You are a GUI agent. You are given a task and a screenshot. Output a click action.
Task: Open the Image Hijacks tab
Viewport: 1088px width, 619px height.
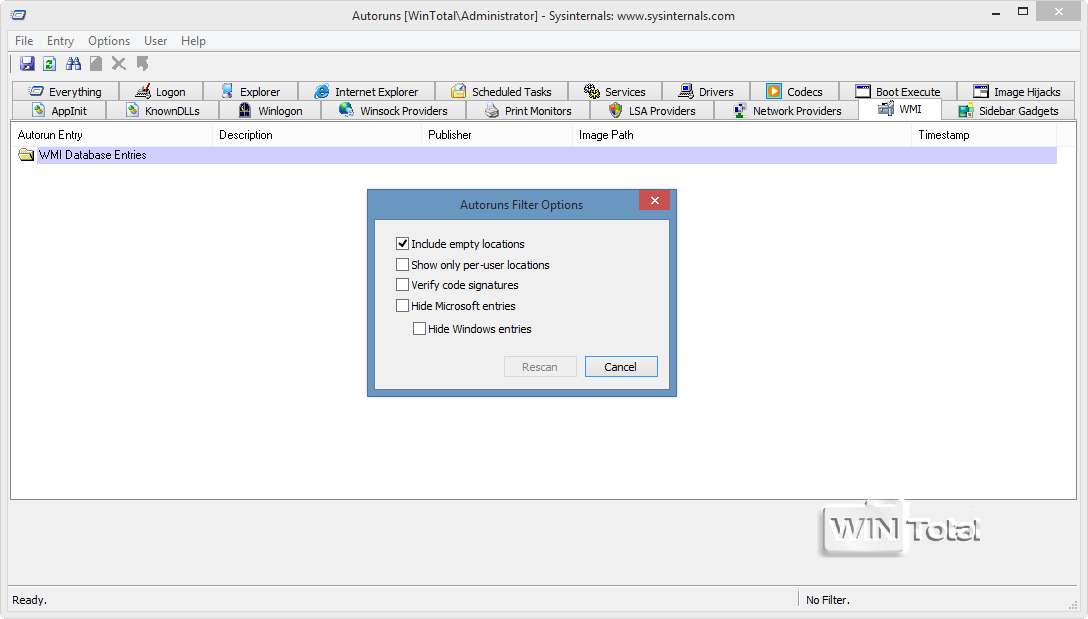1017,92
